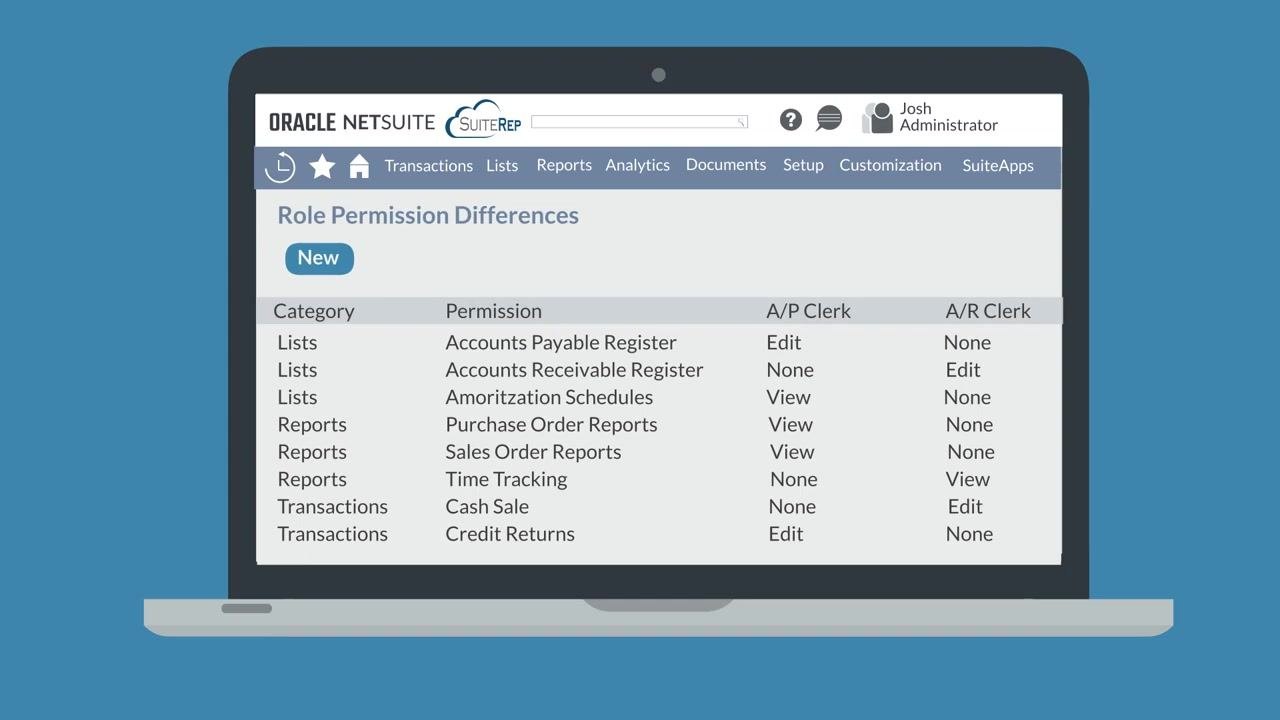Viewport: 1280px width, 720px height.
Task: Click the Role Permission Differences title
Action: (x=428, y=216)
